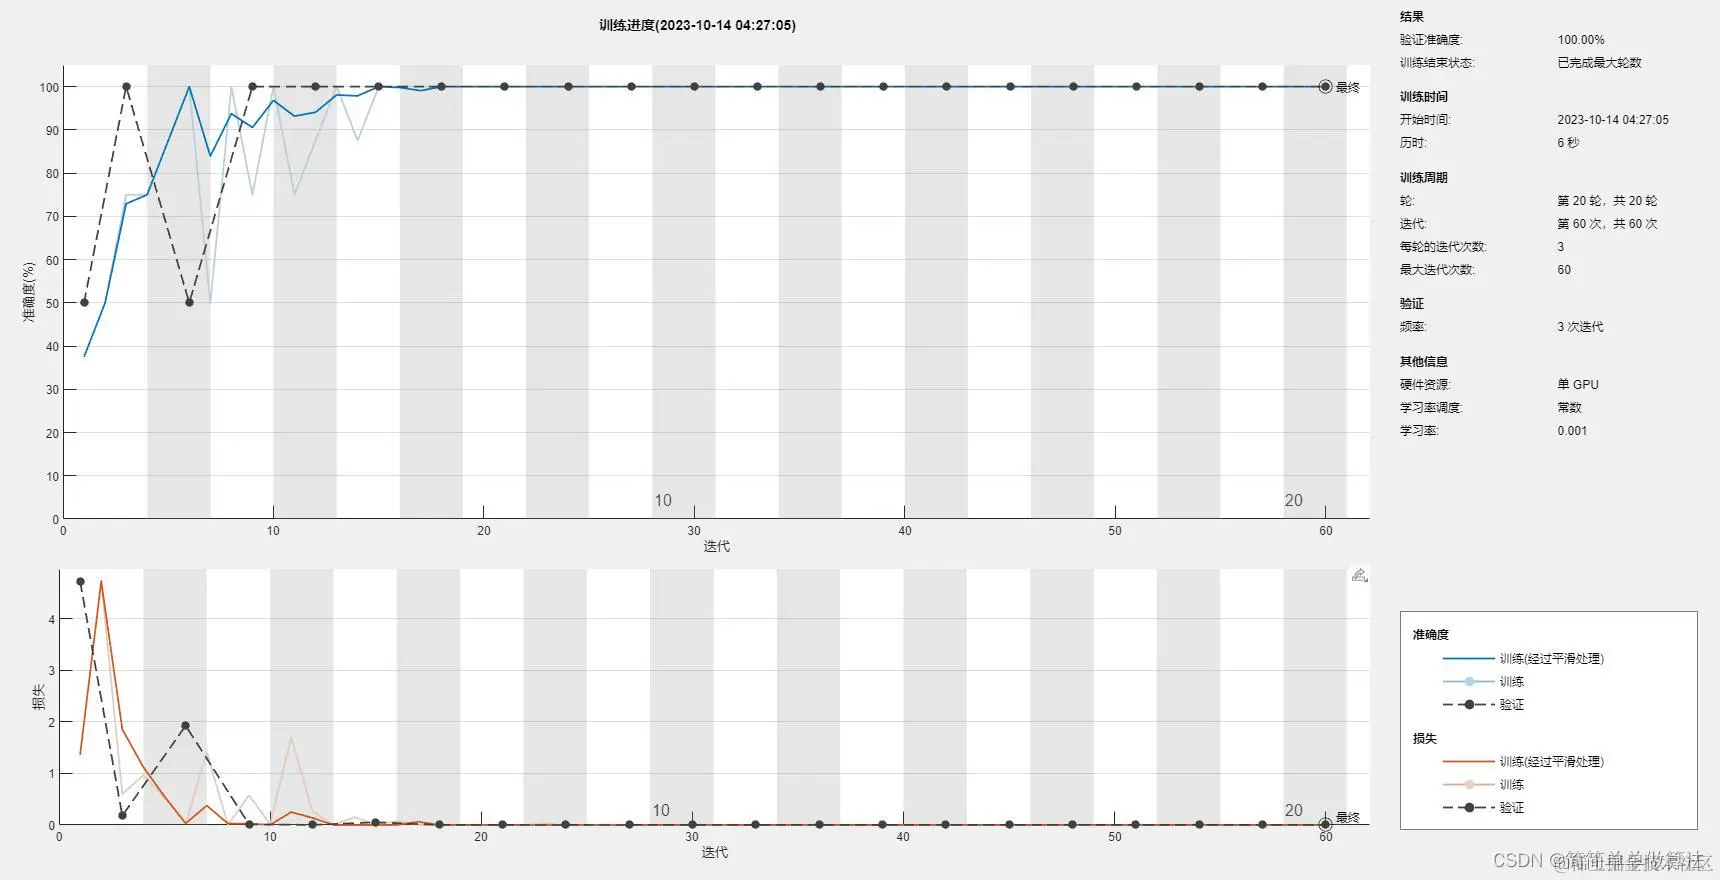Select the 第 20 轮，共 20 轮 value
The image size is (1720, 880).
coord(1607,200)
